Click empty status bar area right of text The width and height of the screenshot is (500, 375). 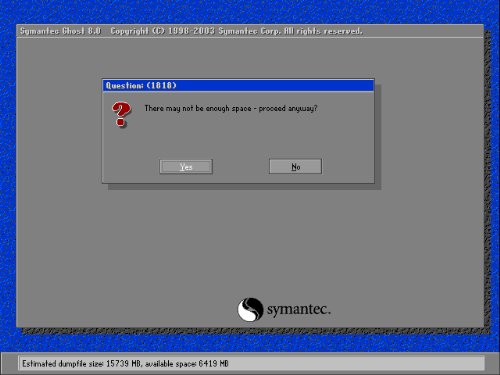pos(357,363)
